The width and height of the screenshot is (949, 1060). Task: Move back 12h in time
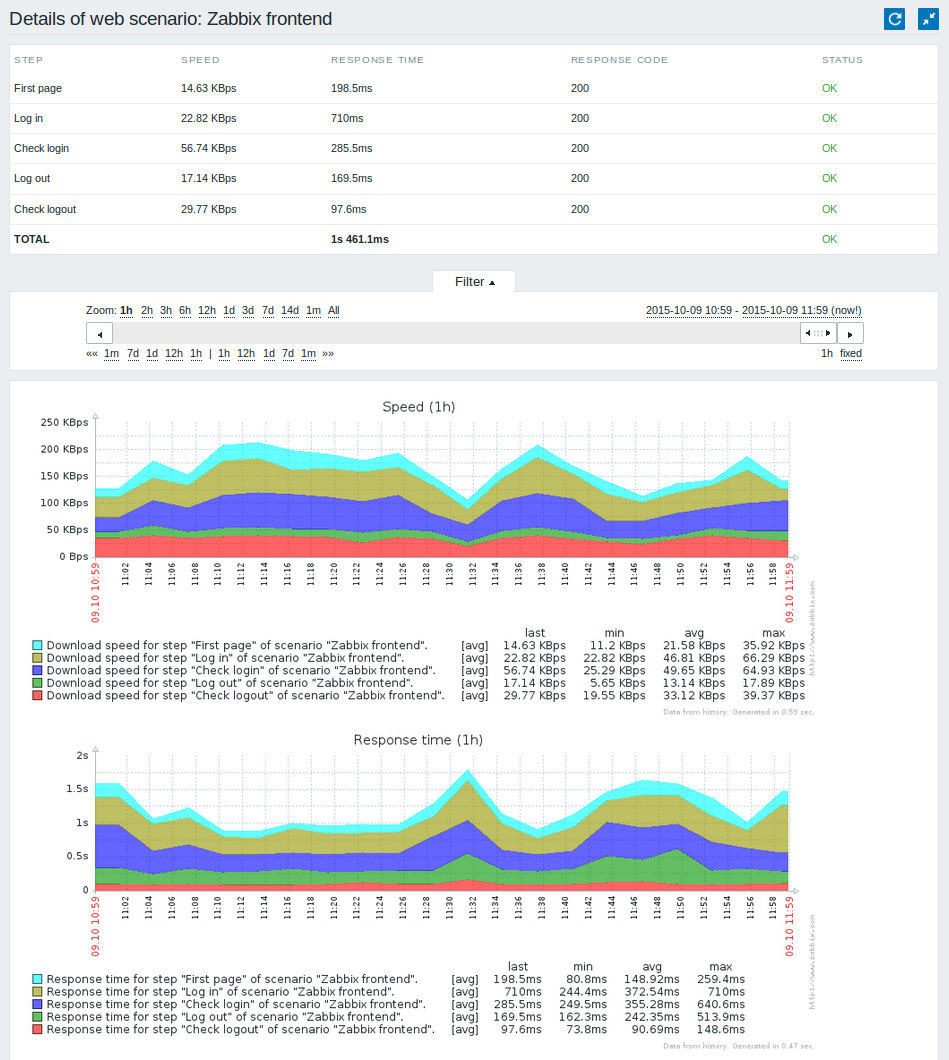[174, 353]
